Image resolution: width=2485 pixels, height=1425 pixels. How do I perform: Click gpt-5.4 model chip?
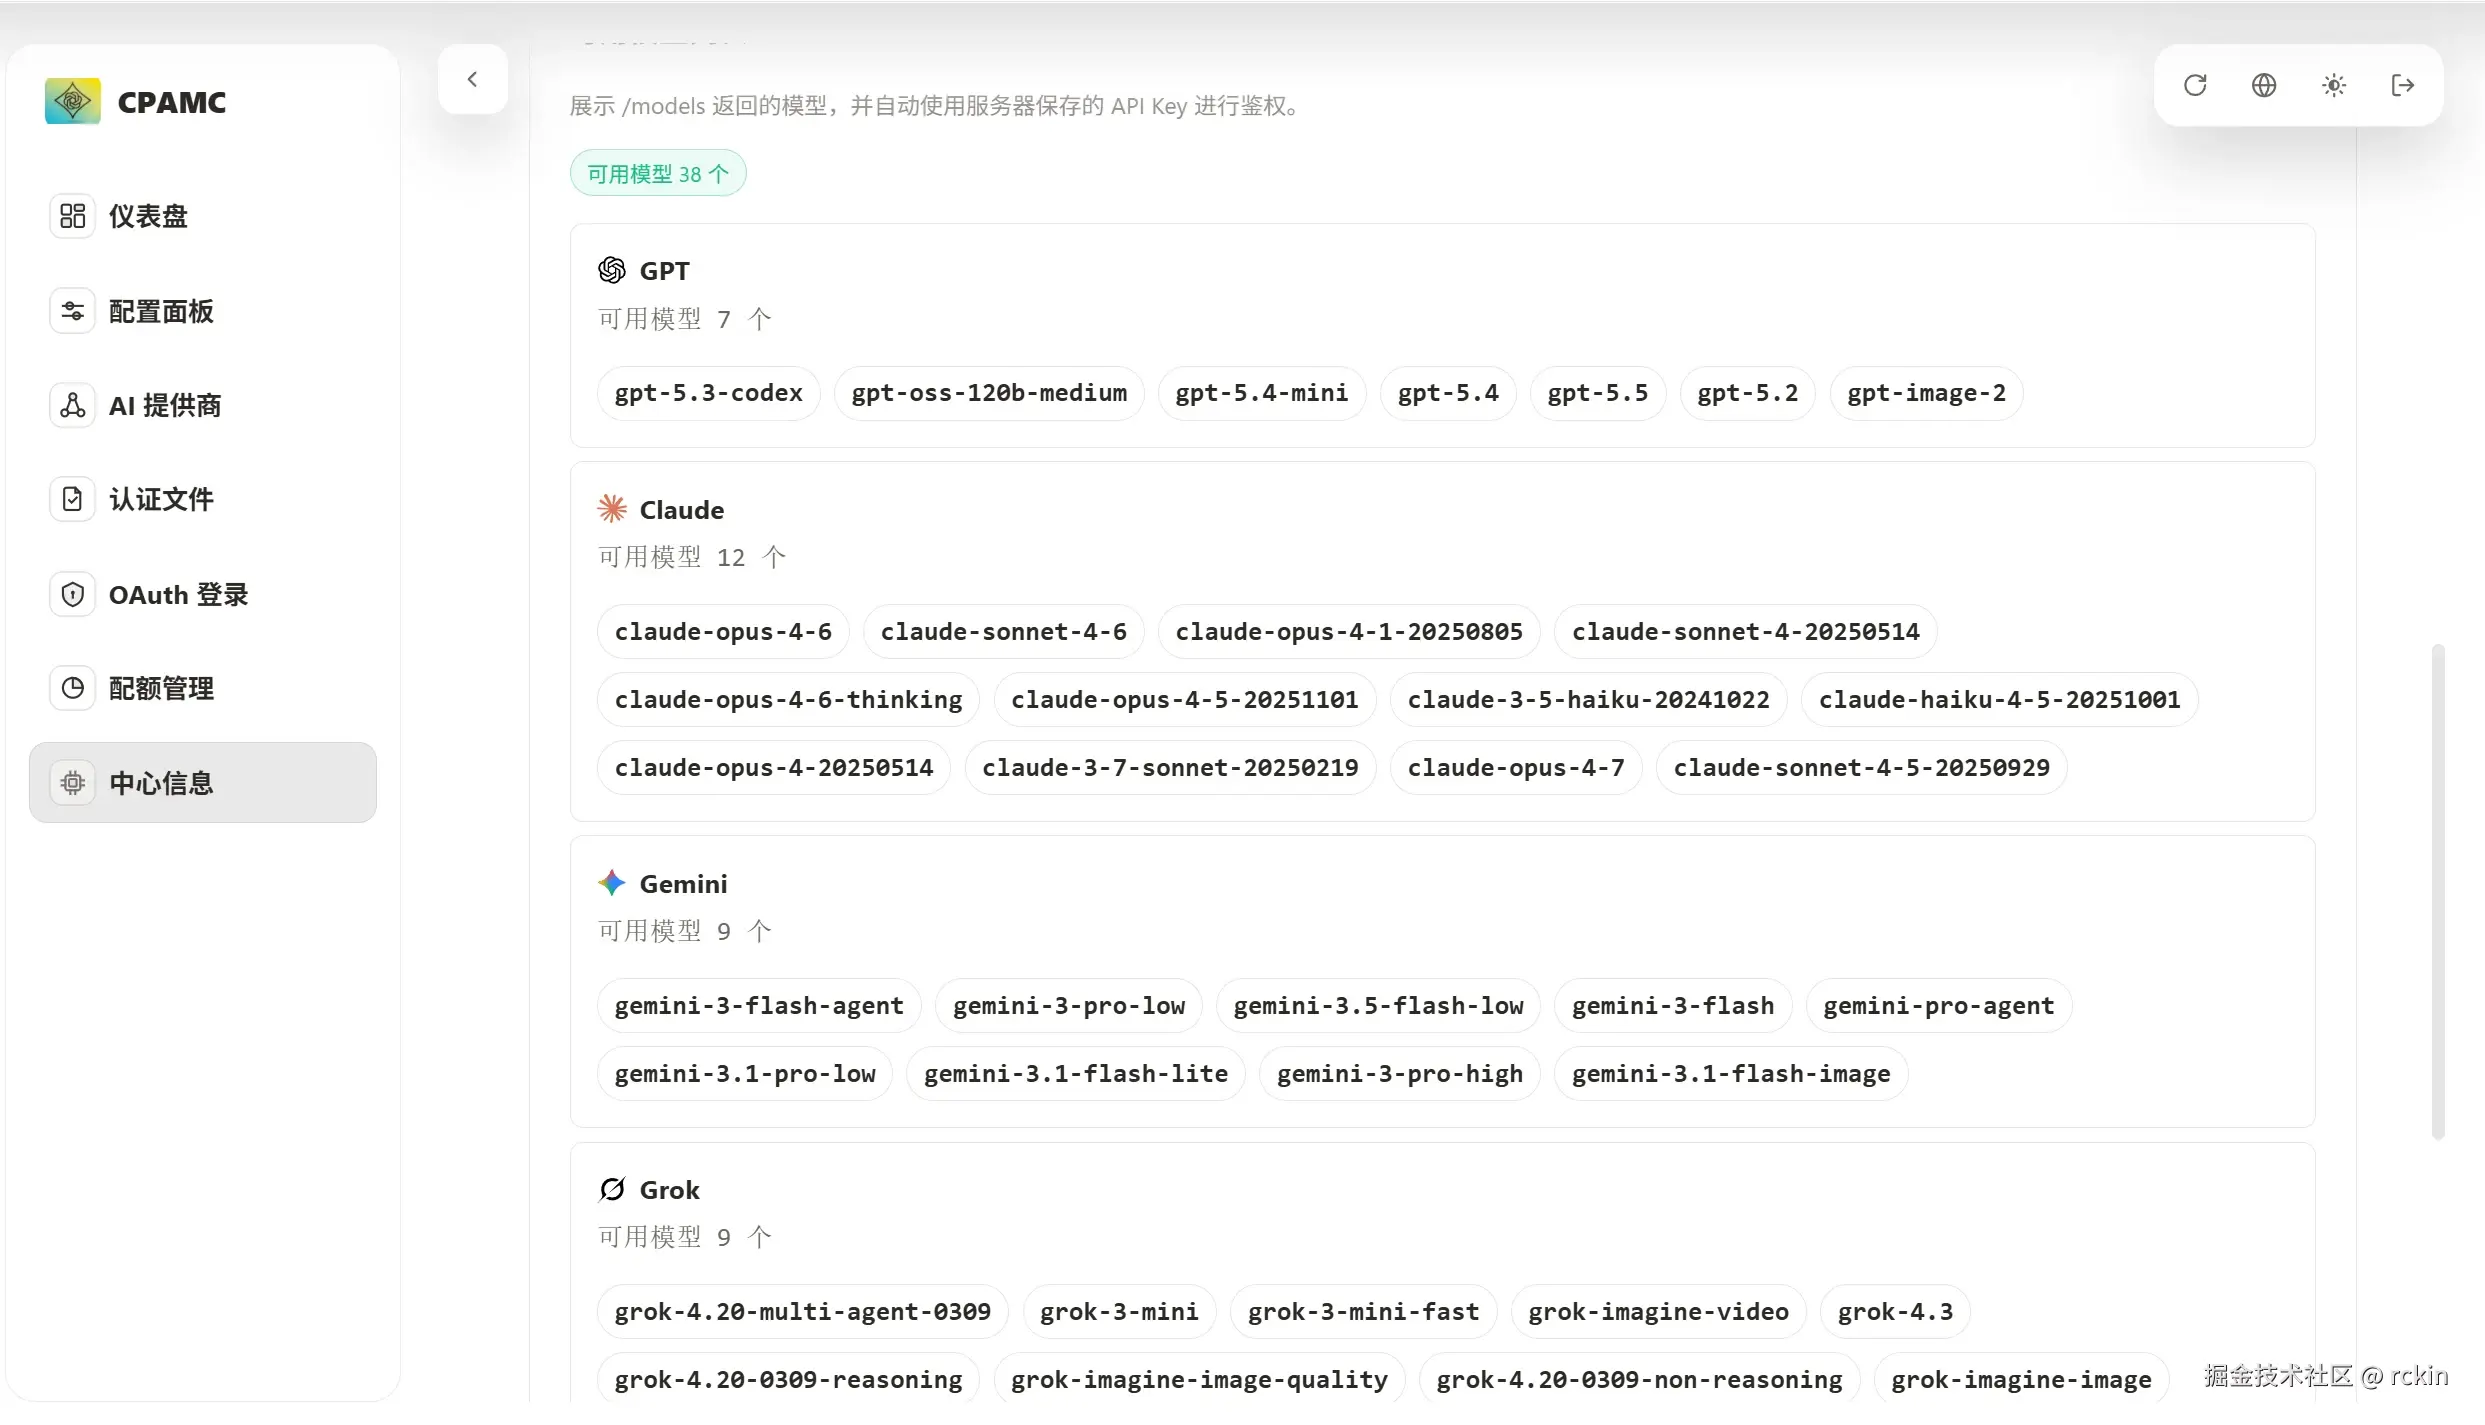1448,393
